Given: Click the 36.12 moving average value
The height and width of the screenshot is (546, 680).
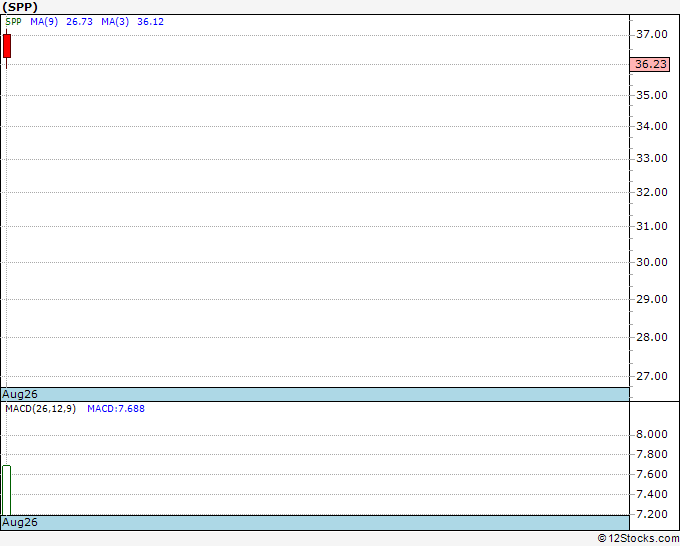Looking at the screenshot, I should coord(150,22).
